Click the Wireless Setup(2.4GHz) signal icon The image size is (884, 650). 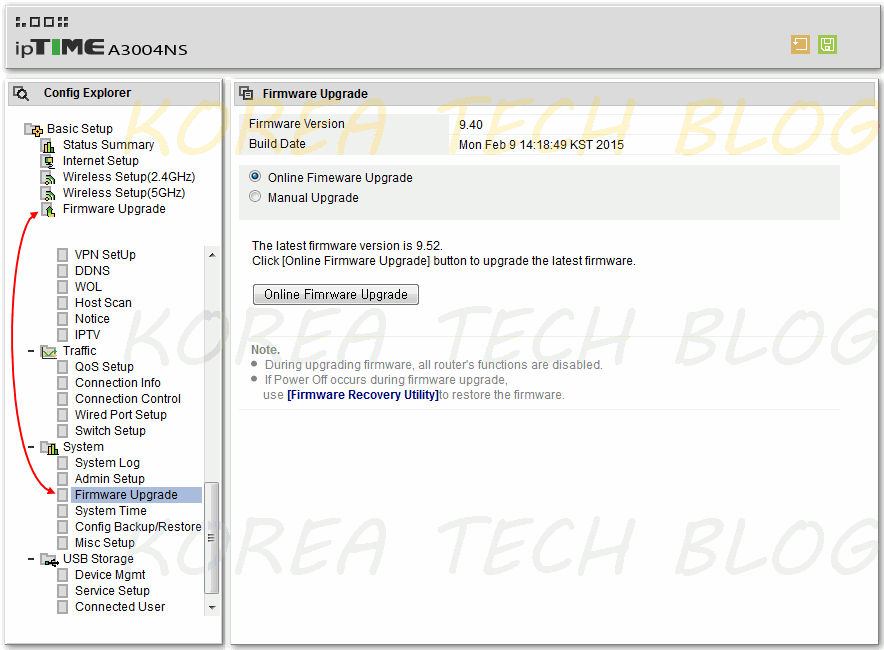tap(49, 178)
